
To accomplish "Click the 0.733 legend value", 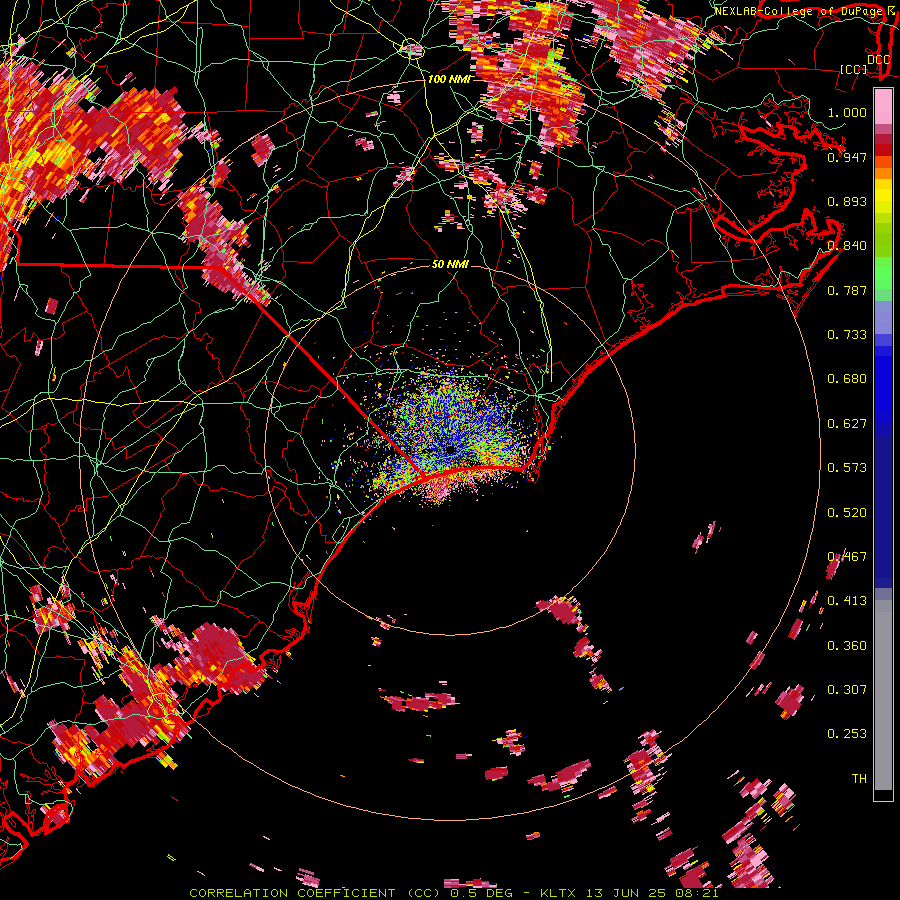I will pos(847,335).
